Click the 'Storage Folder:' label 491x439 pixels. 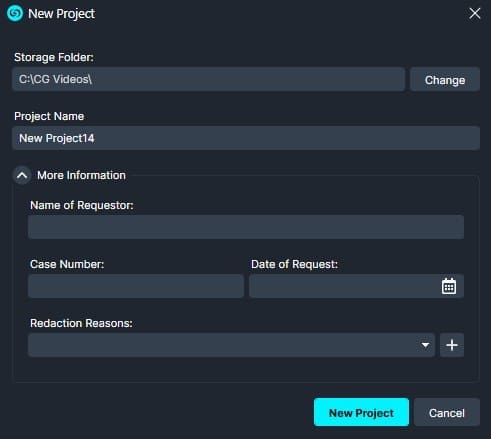(54, 57)
